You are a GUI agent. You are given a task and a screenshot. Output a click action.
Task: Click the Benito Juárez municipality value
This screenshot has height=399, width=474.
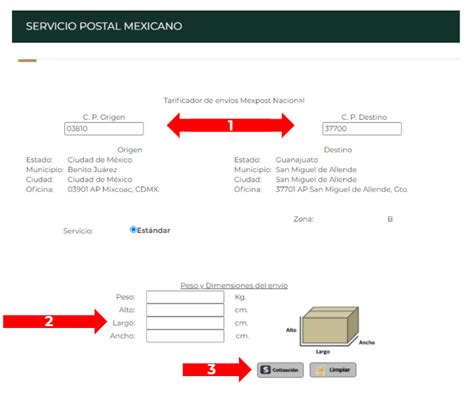(92, 170)
